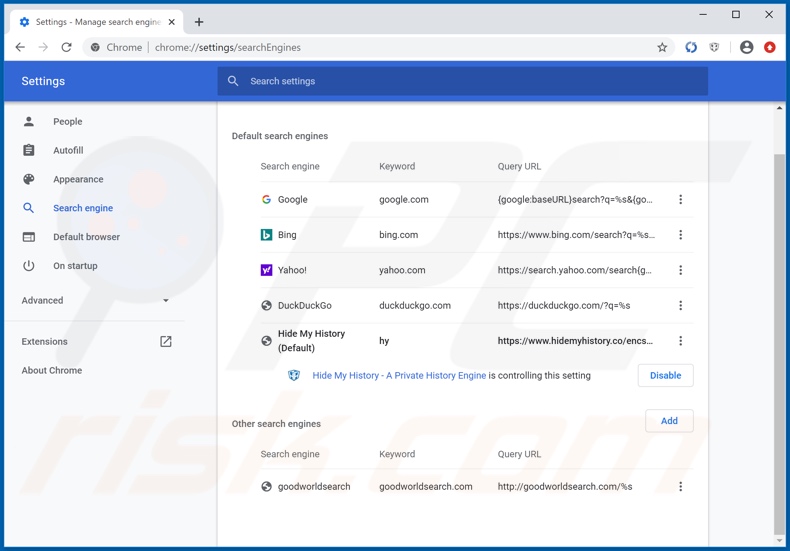Screen dimensions: 790x551
Task: Click the keyword 'hy'
Action: (x=384, y=341)
